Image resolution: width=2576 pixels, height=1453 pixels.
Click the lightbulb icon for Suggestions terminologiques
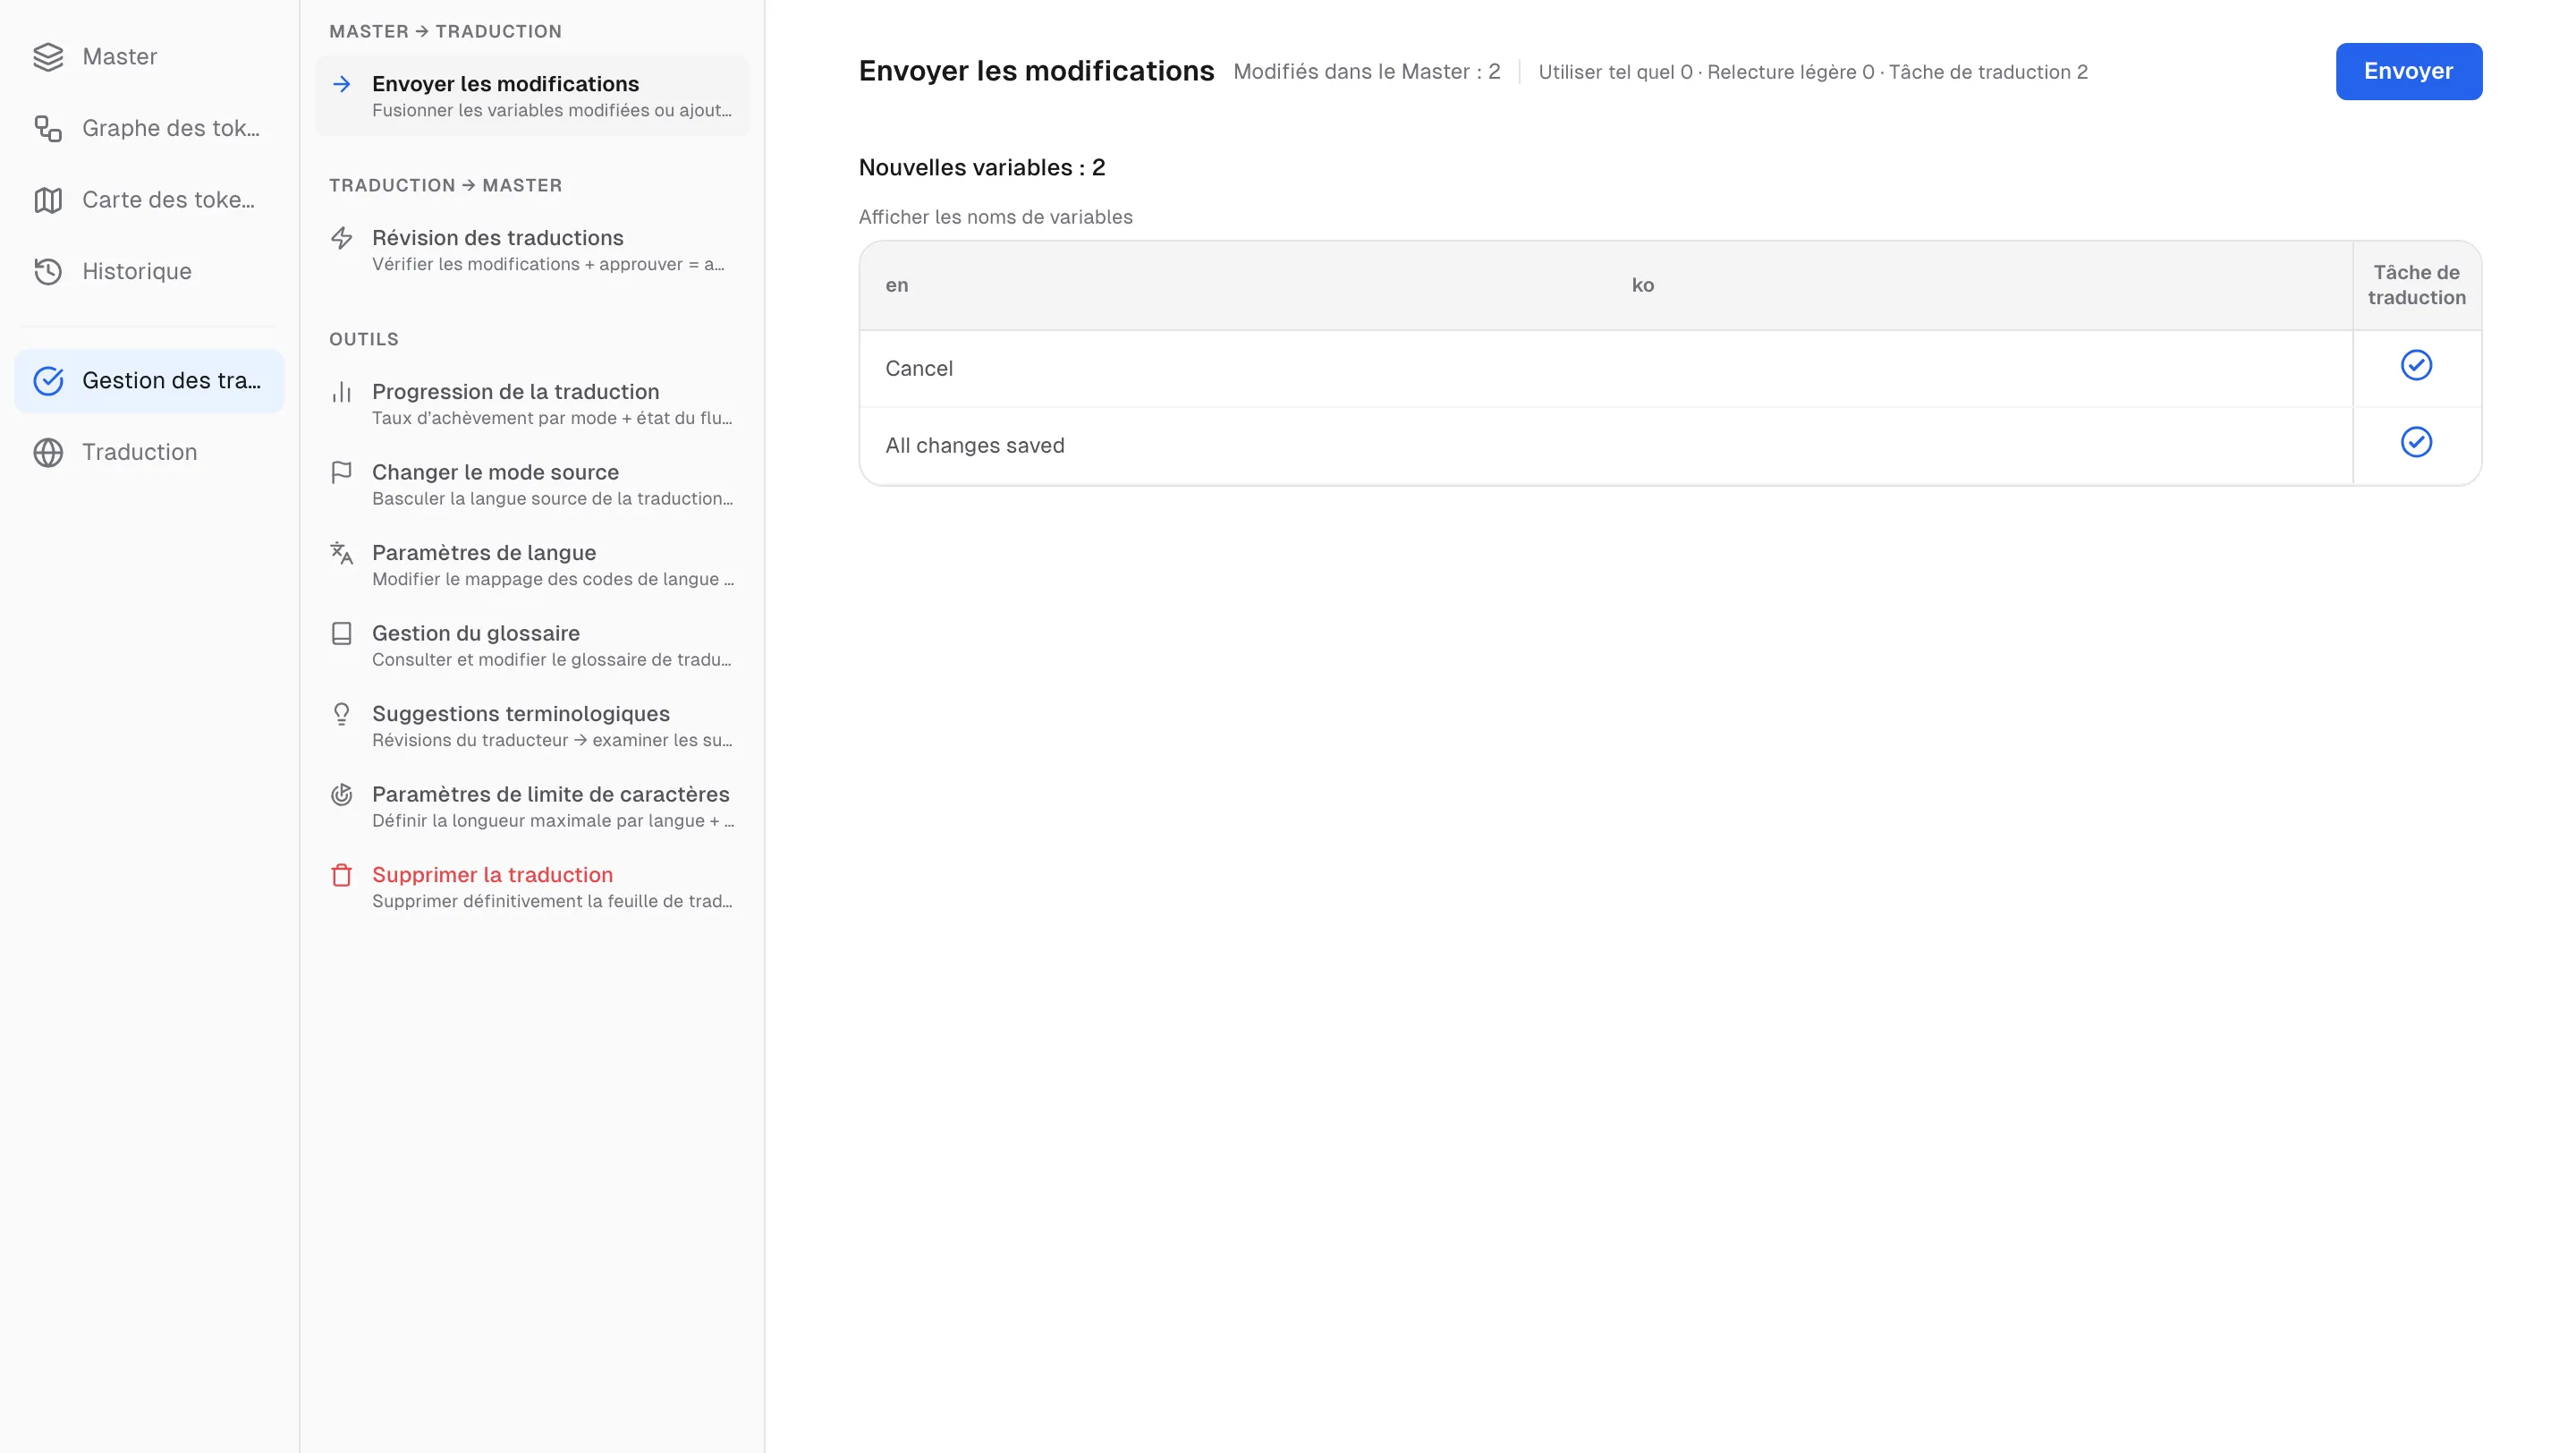pos(342,714)
